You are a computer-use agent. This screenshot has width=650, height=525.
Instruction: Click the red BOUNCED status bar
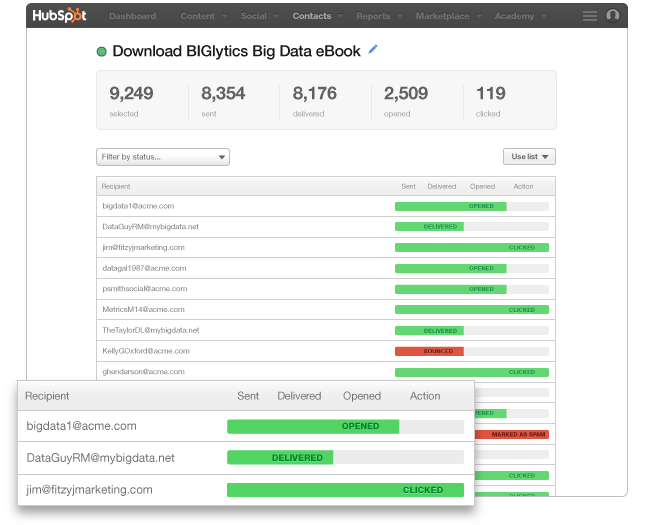point(429,351)
